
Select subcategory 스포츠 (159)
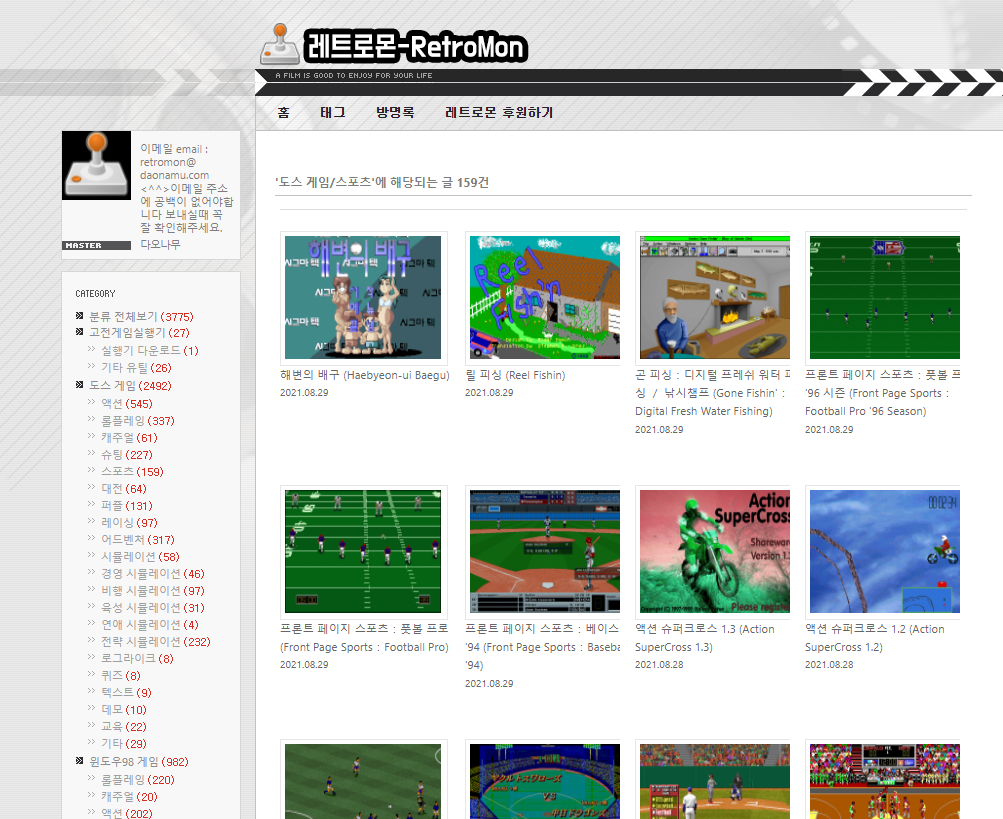tap(132, 472)
